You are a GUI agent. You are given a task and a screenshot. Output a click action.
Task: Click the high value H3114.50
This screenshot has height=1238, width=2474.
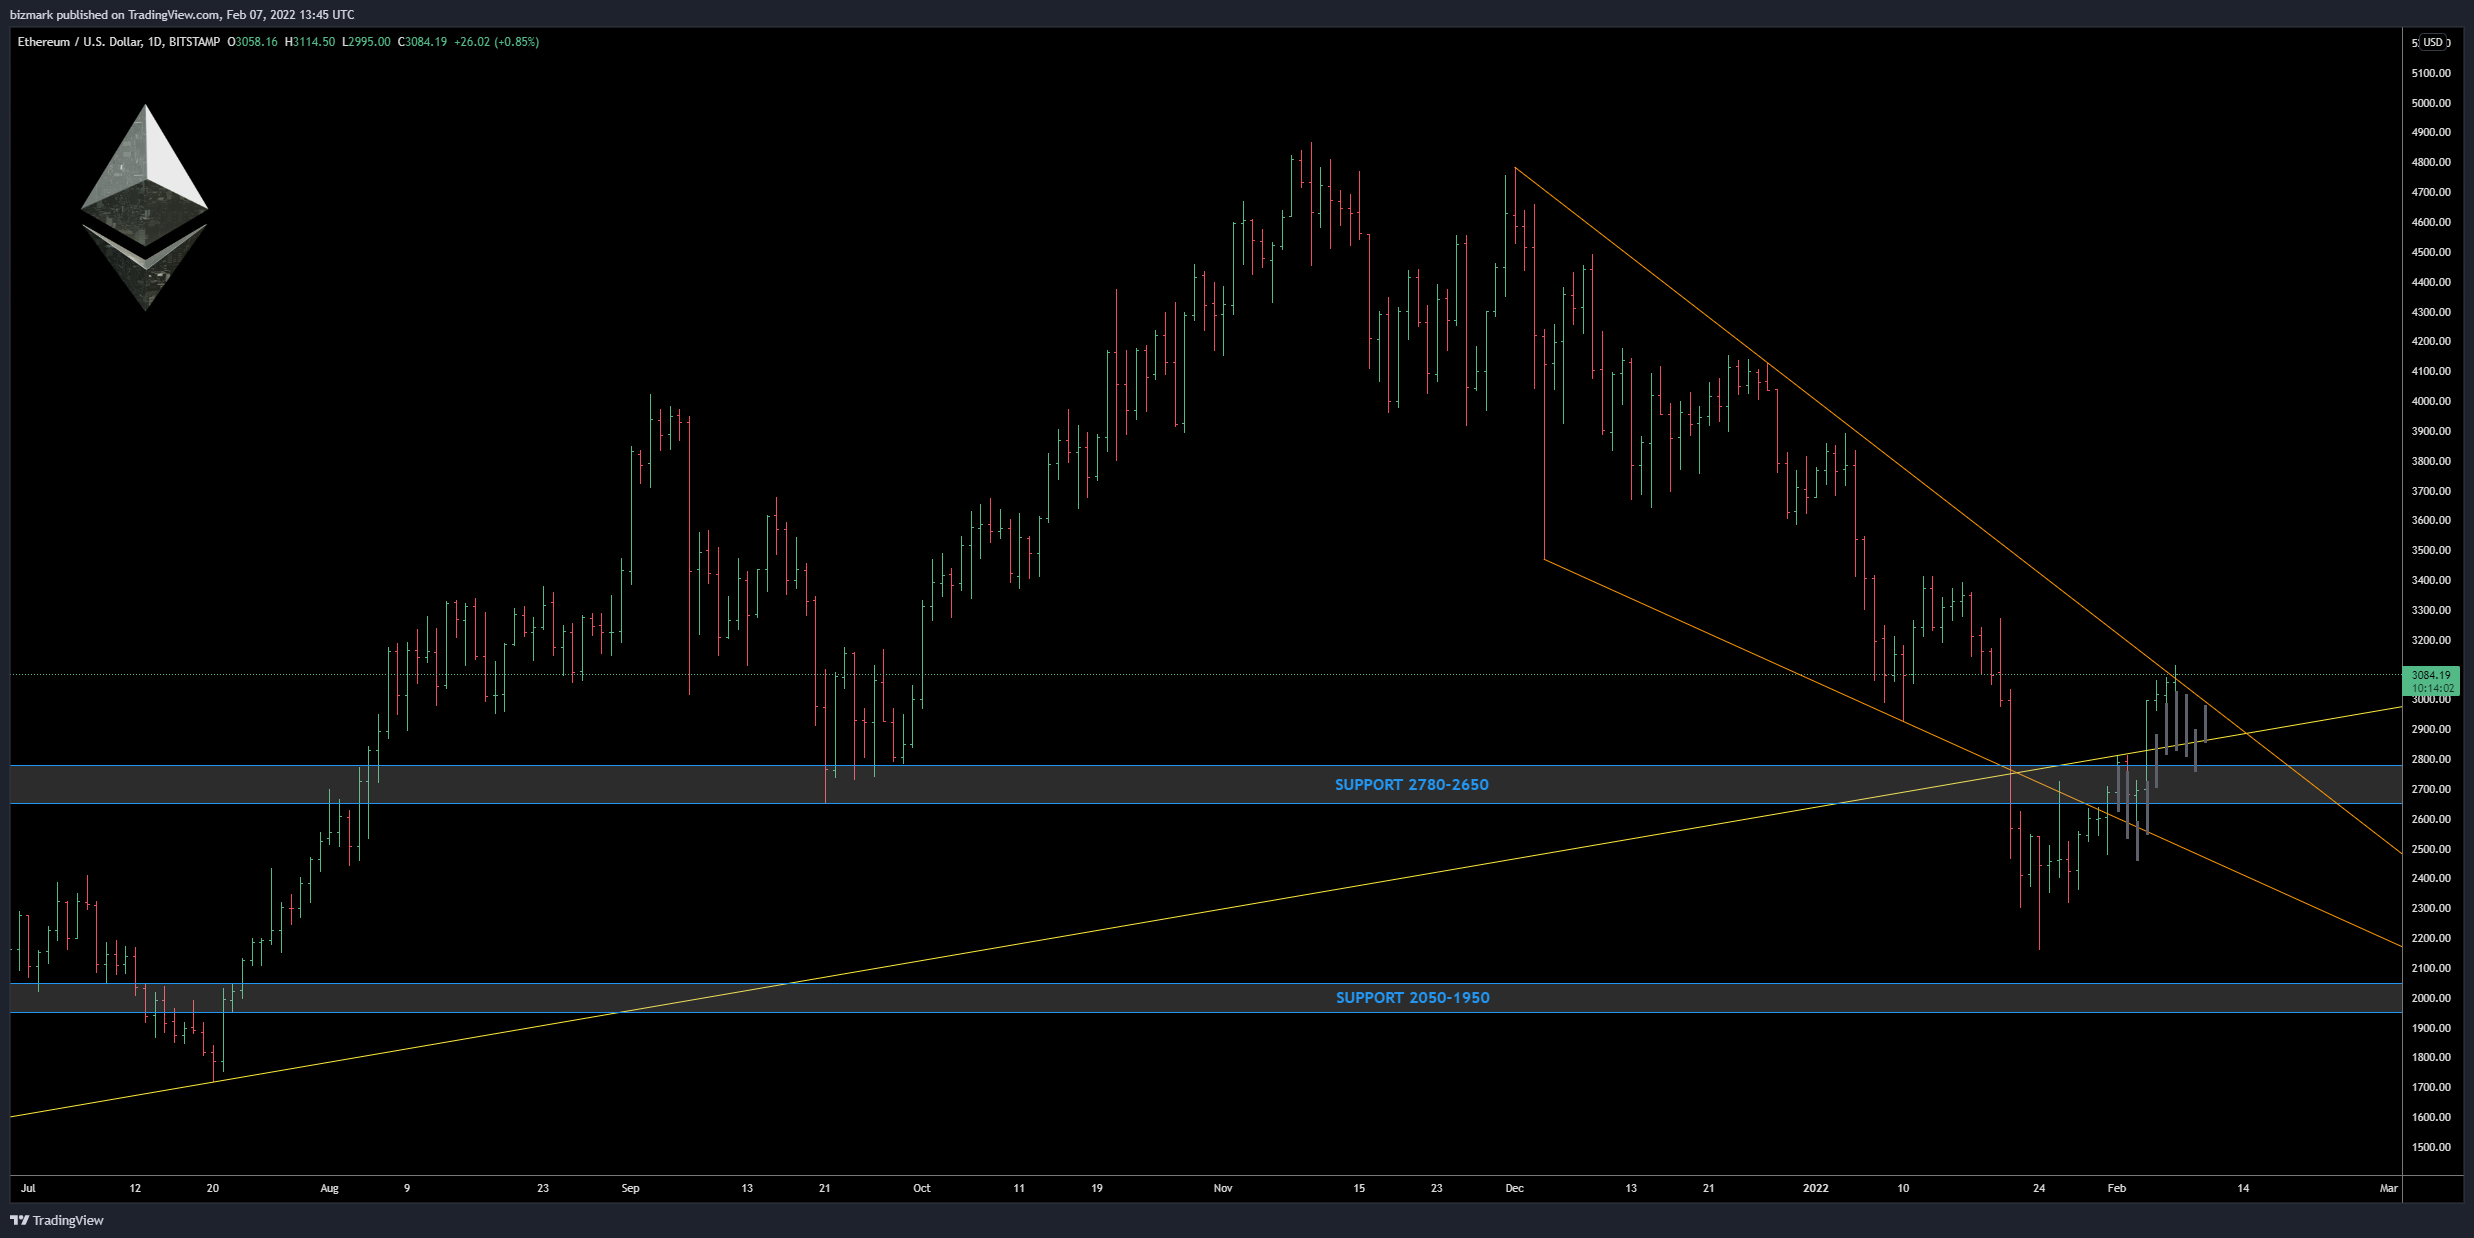310,42
